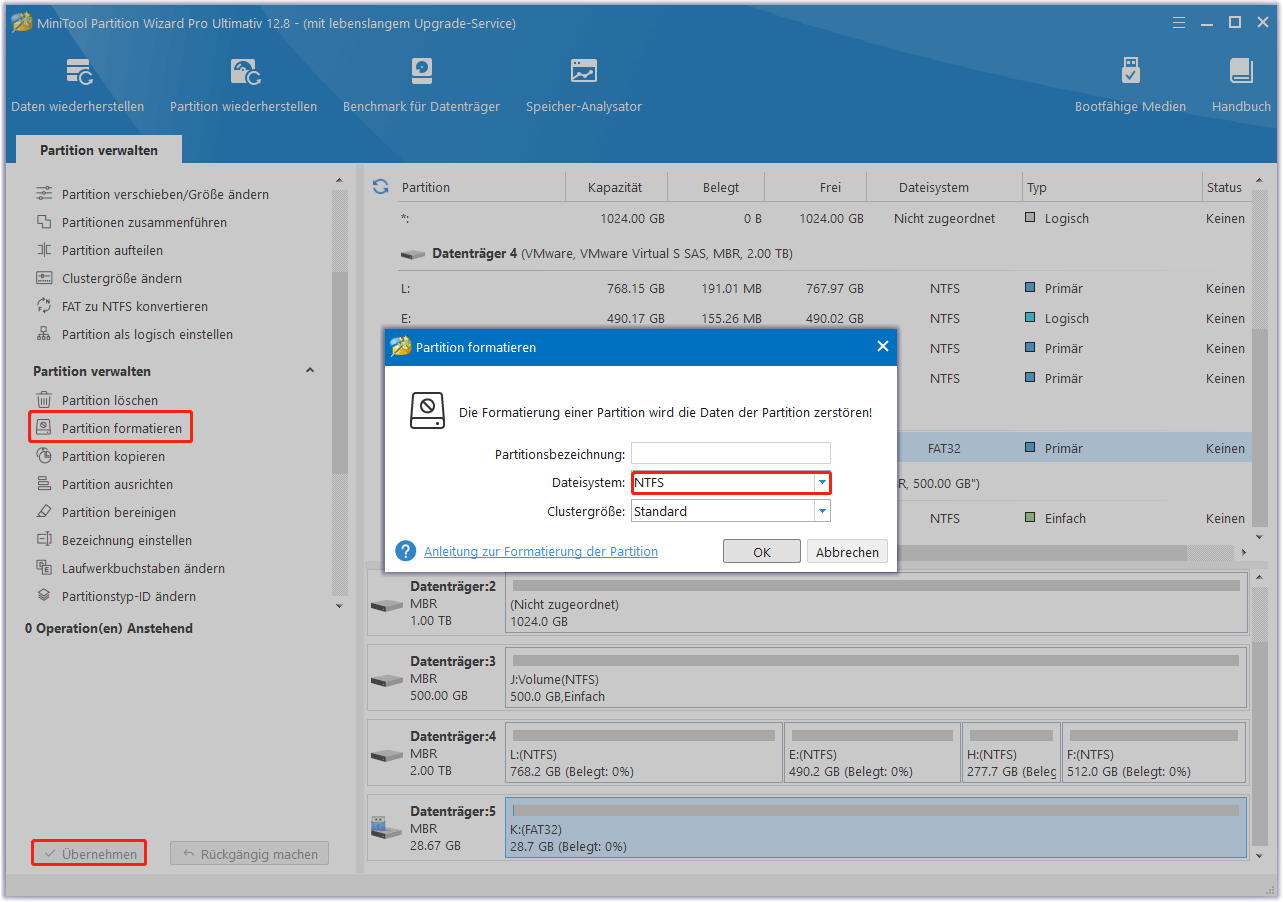Click Abbrechen in format dialog
1283x902 pixels.
(847, 552)
